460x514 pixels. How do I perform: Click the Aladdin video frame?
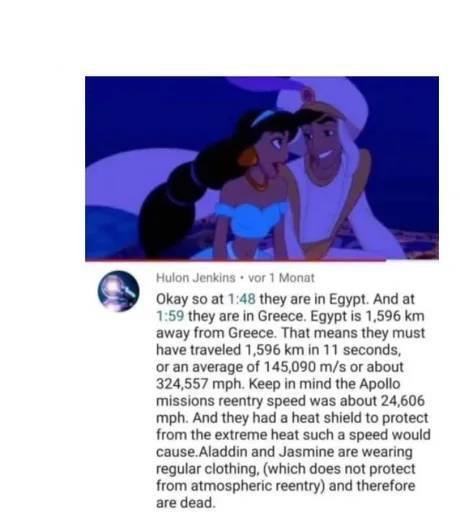point(262,168)
